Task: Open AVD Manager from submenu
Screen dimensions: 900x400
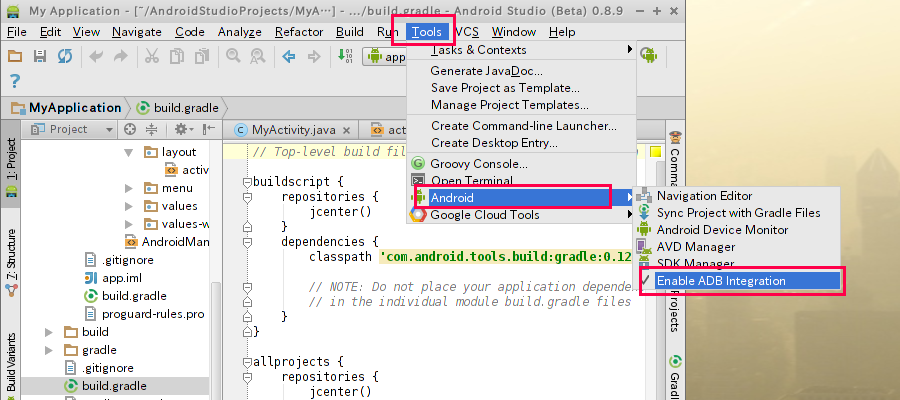Action: point(737,247)
